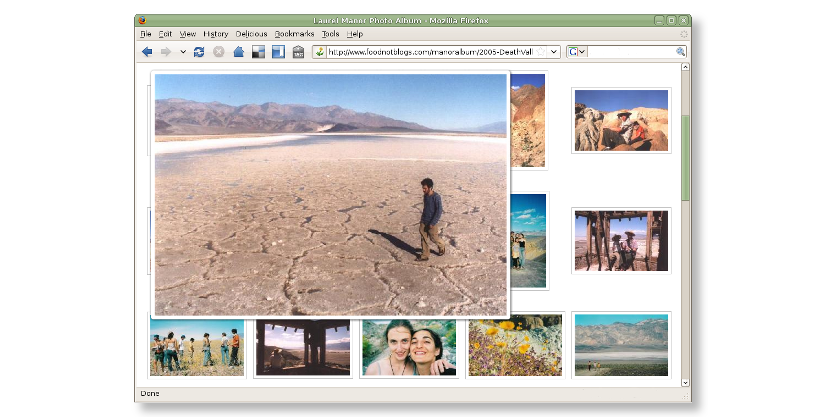
Task: Expand the back/forward history dropdown arrow
Action: [183, 52]
